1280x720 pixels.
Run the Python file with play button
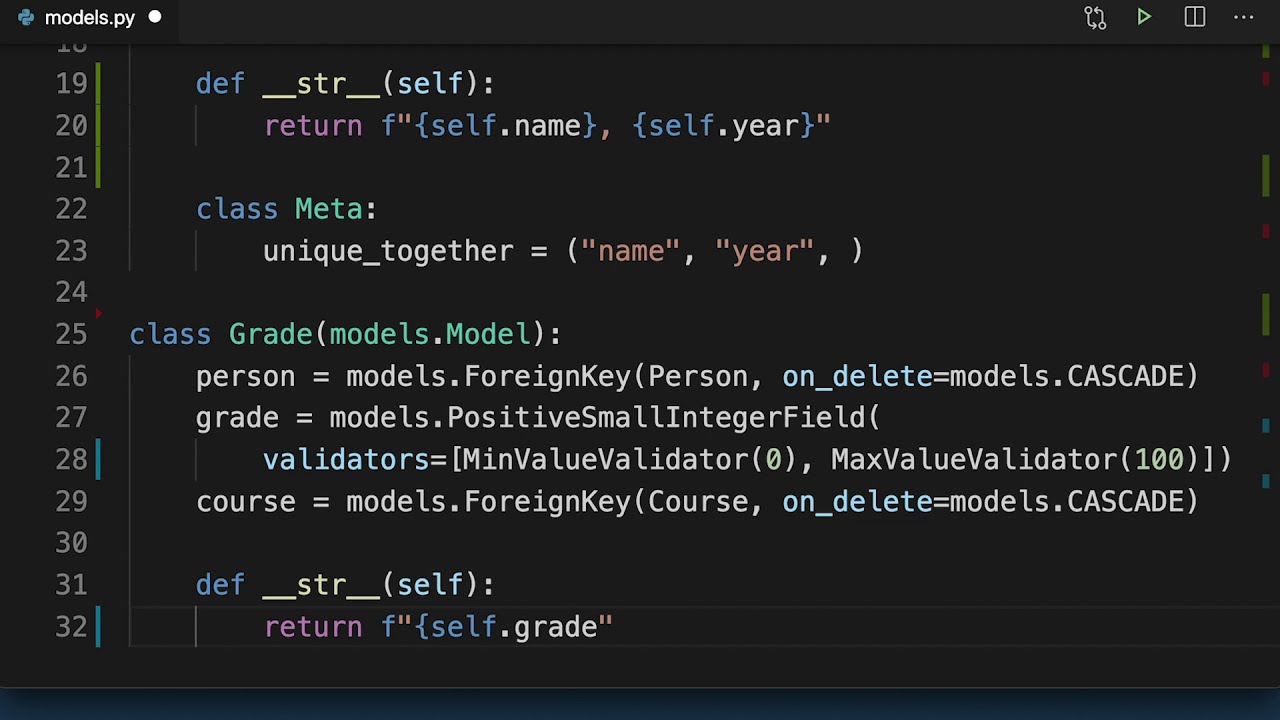[1144, 18]
